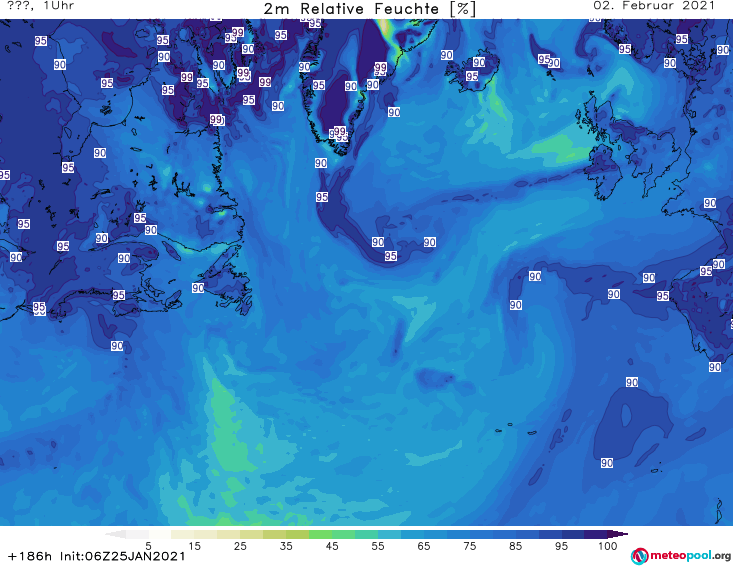The image size is (733, 566).
Task: Click legend value '85'
Action: (x=516, y=546)
